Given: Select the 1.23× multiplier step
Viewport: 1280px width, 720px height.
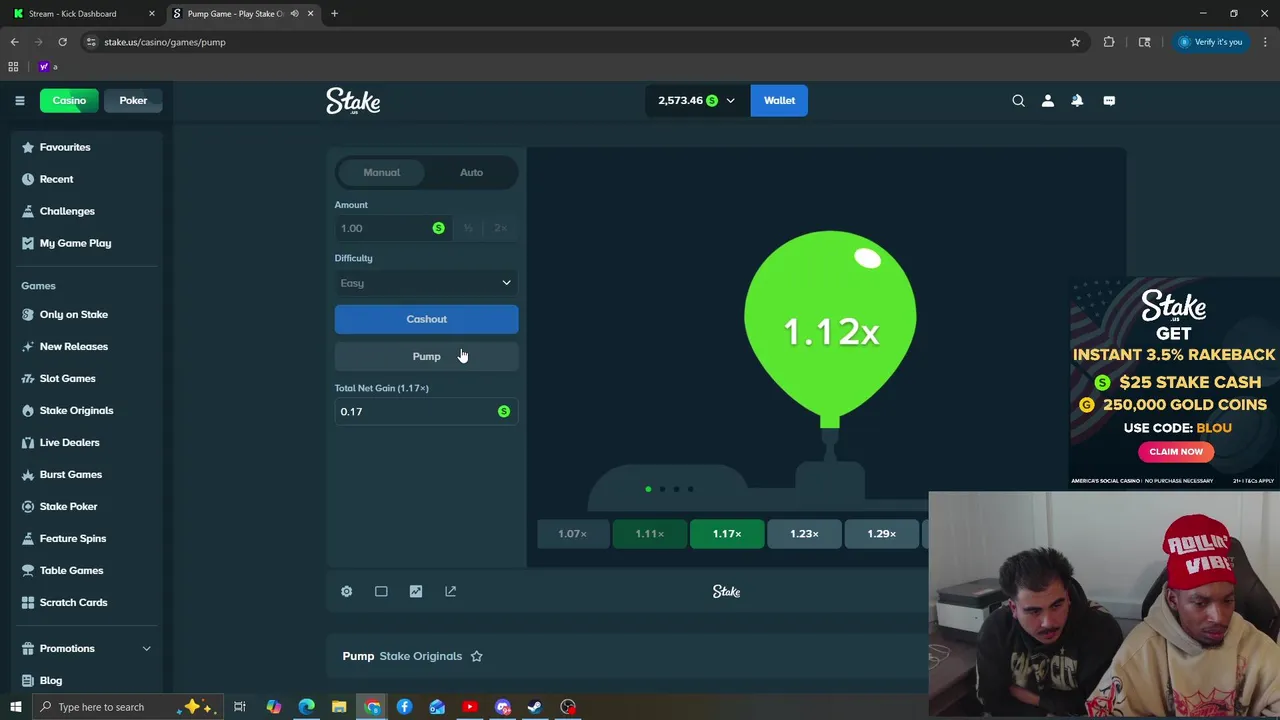Looking at the screenshot, I should click(x=804, y=534).
